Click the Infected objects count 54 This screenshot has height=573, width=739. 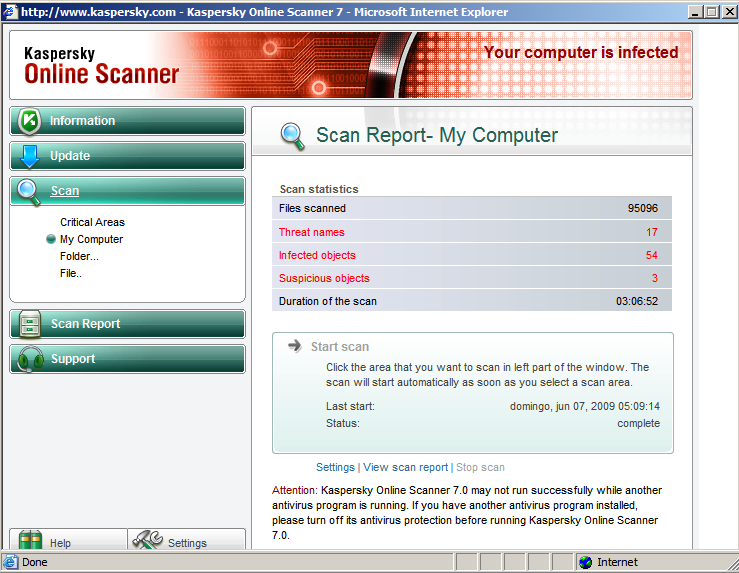[x=651, y=255]
